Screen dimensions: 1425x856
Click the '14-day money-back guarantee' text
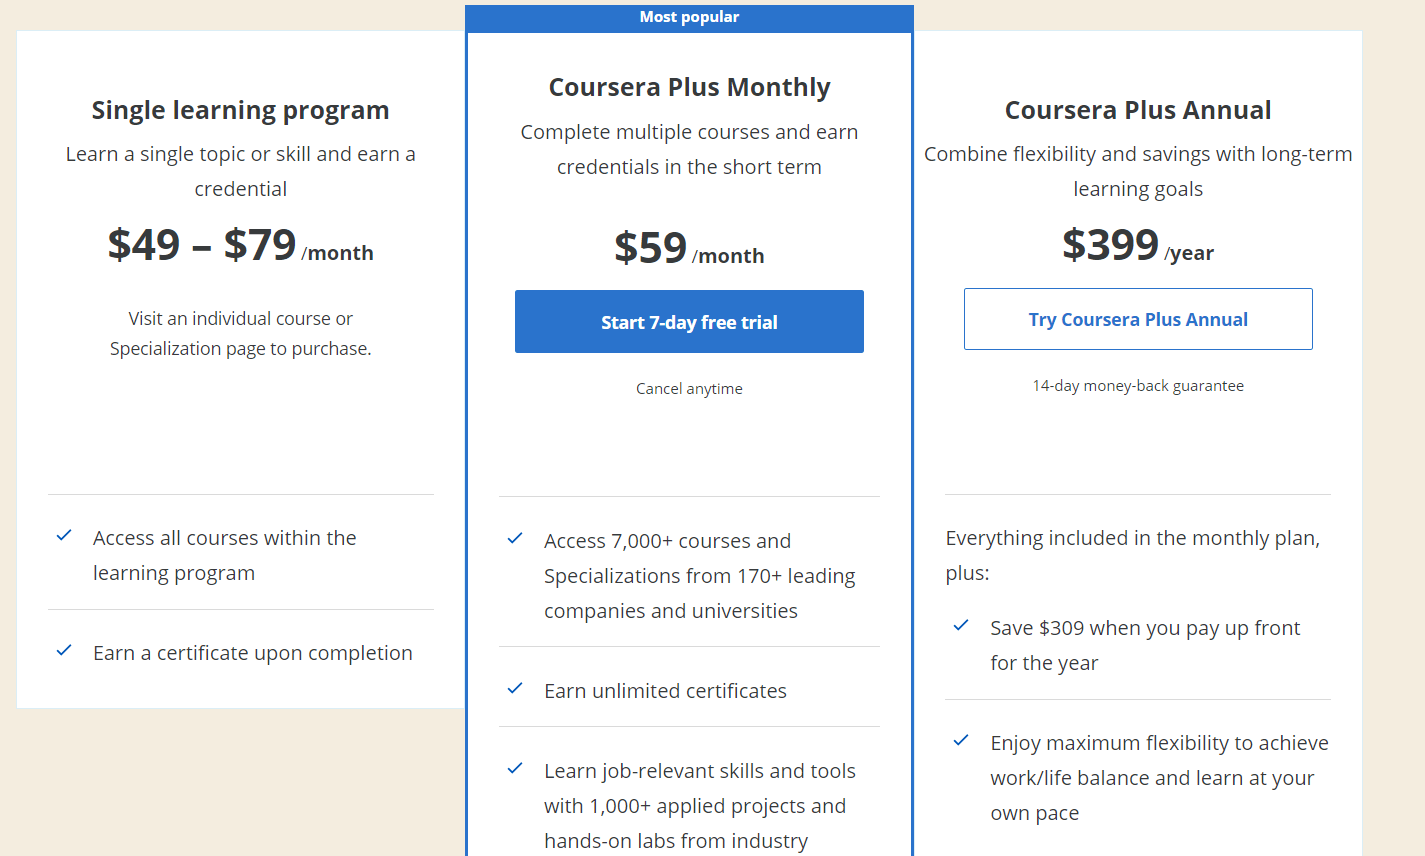click(1137, 385)
